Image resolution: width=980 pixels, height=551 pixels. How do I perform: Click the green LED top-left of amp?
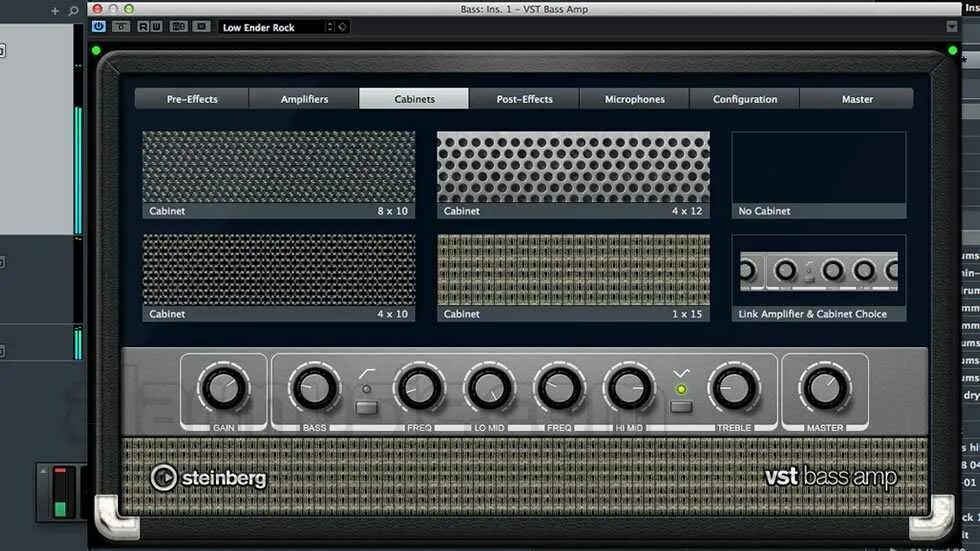tap(96, 51)
